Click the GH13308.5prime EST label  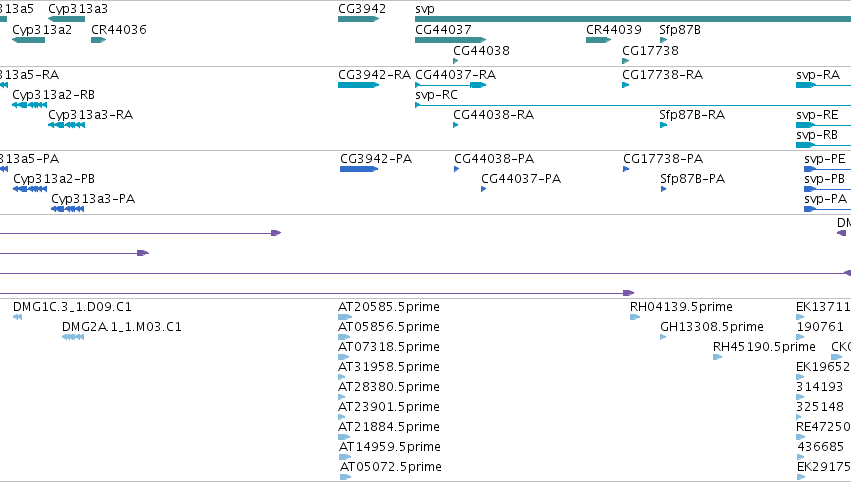click(712, 327)
